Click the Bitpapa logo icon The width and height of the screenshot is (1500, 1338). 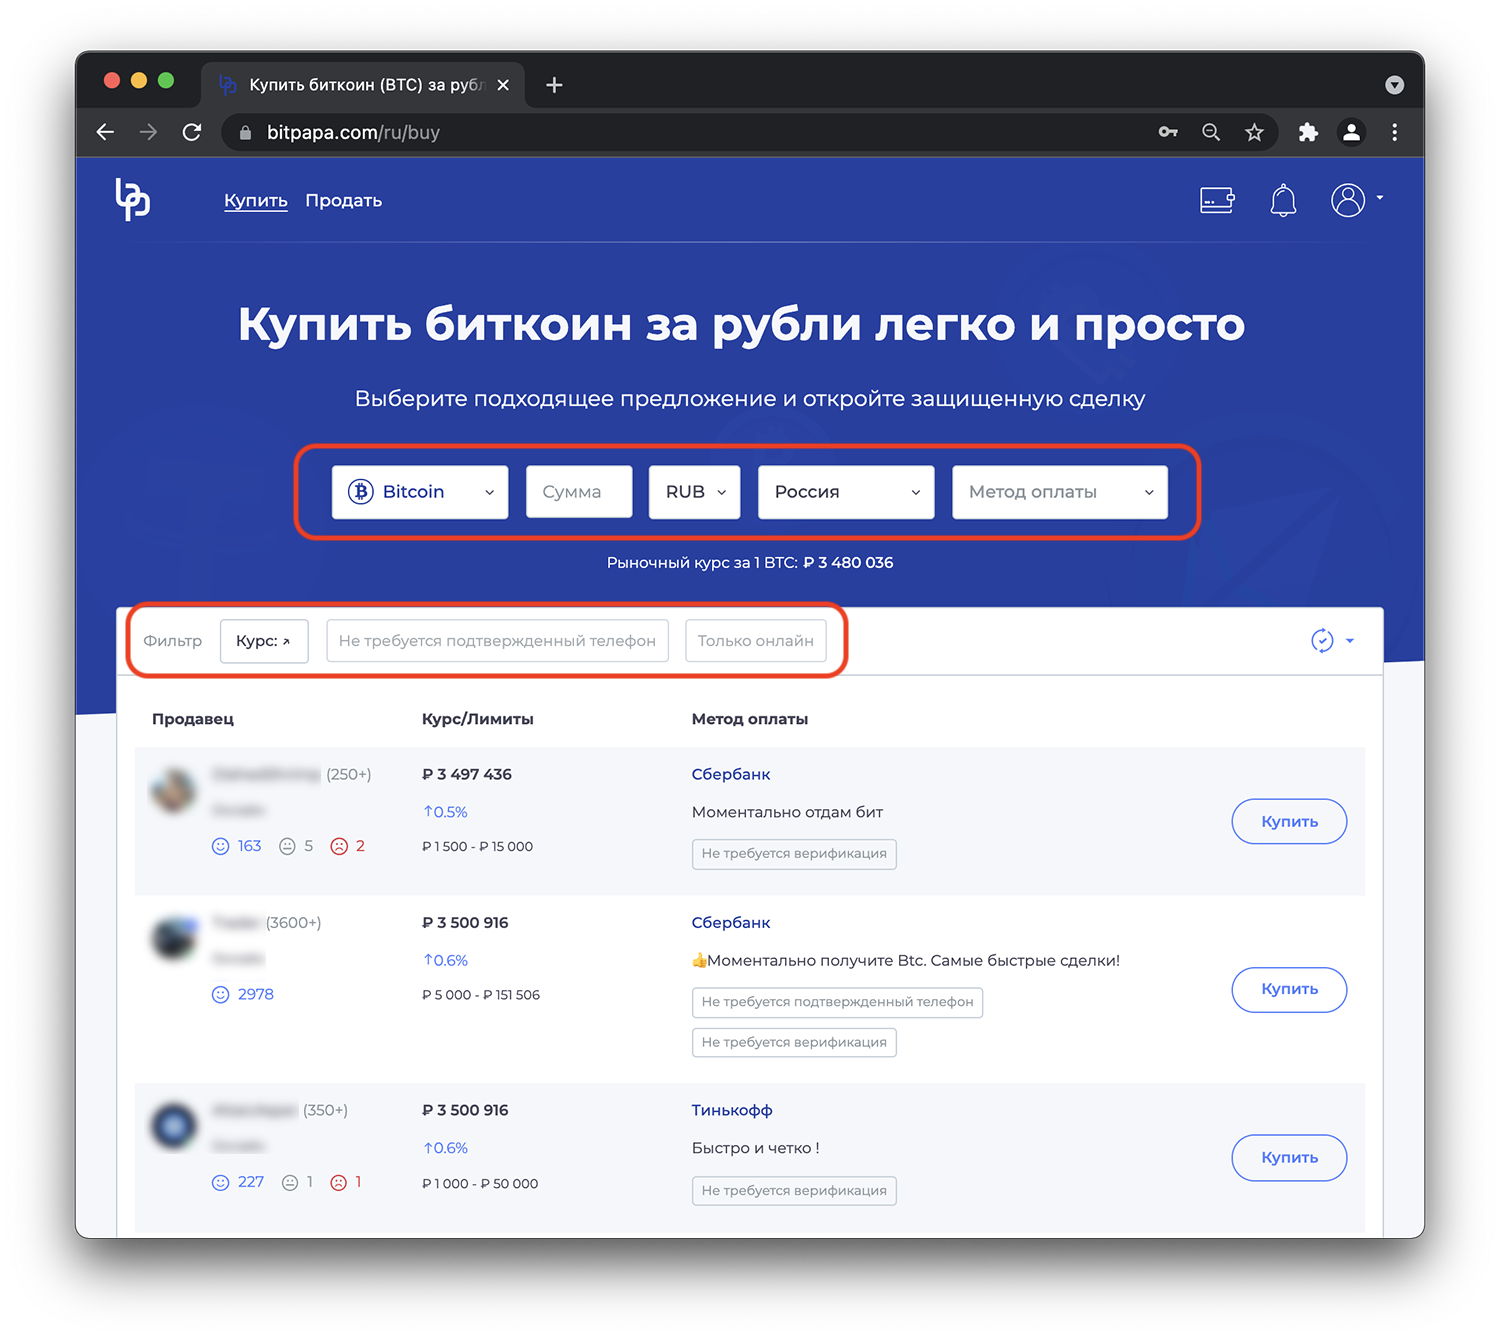[x=132, y=199]
